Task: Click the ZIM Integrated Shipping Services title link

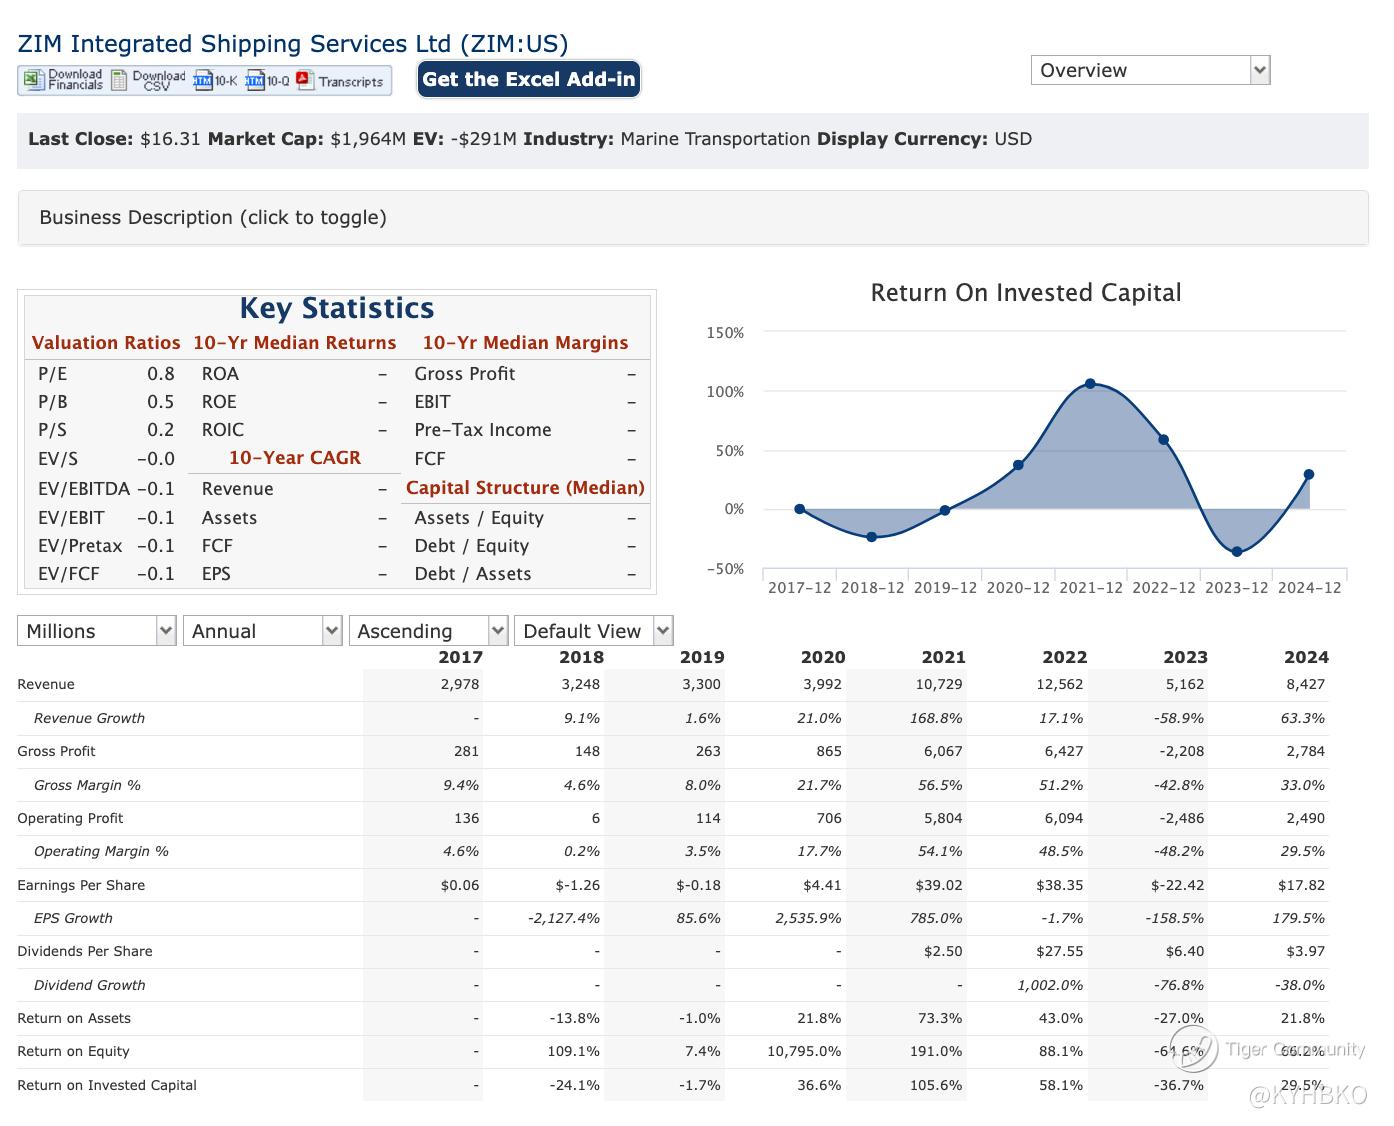Action: pos(292,44)
